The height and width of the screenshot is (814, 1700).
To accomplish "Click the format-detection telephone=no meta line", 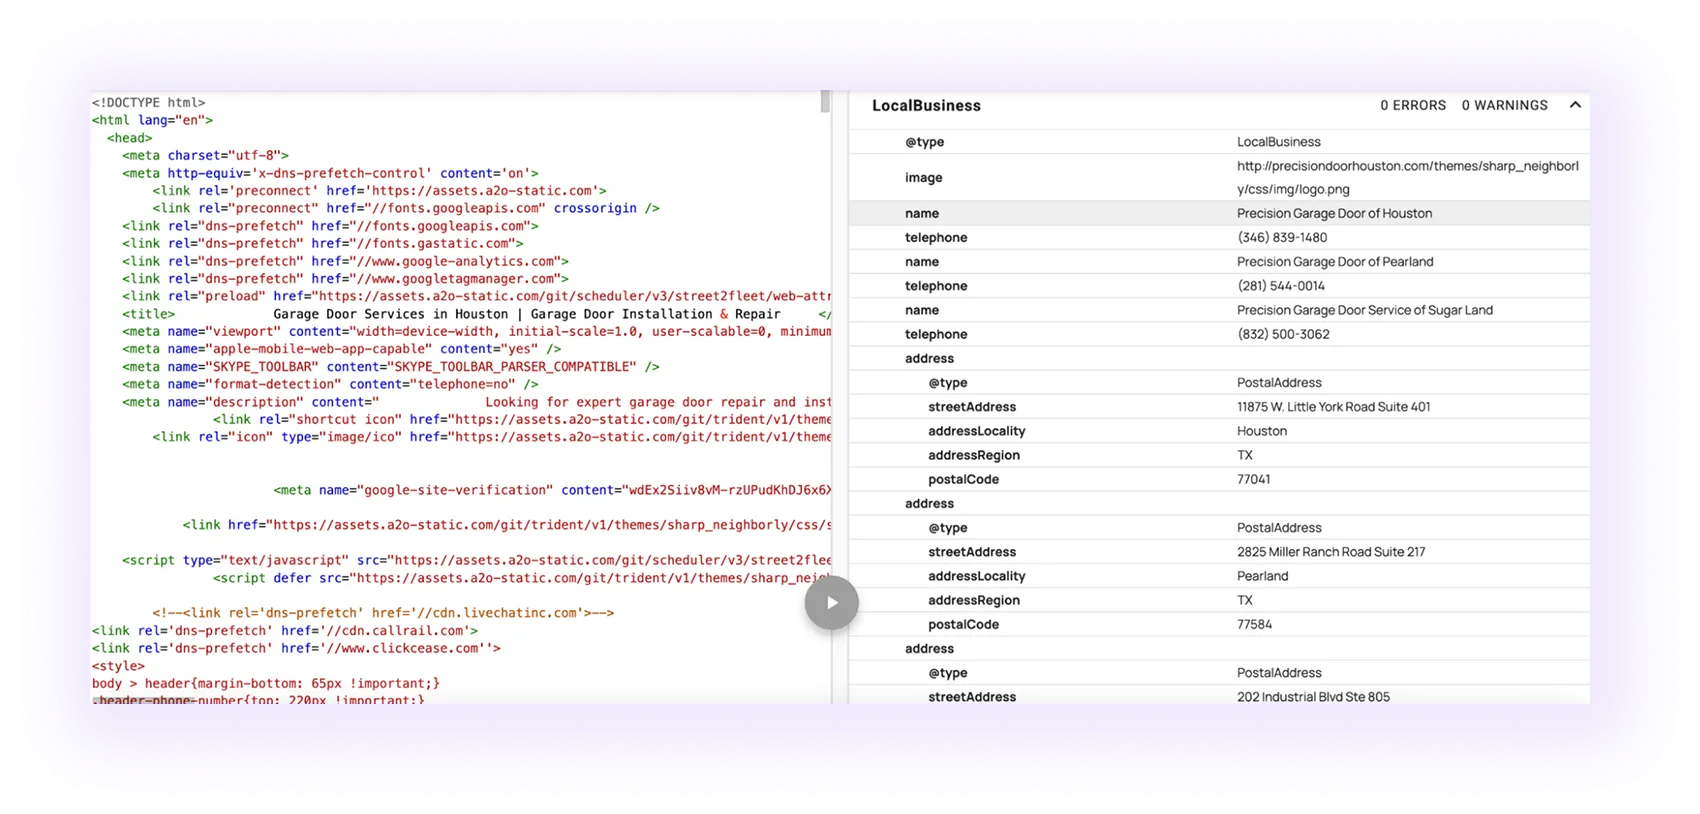I will pos(330,384).
